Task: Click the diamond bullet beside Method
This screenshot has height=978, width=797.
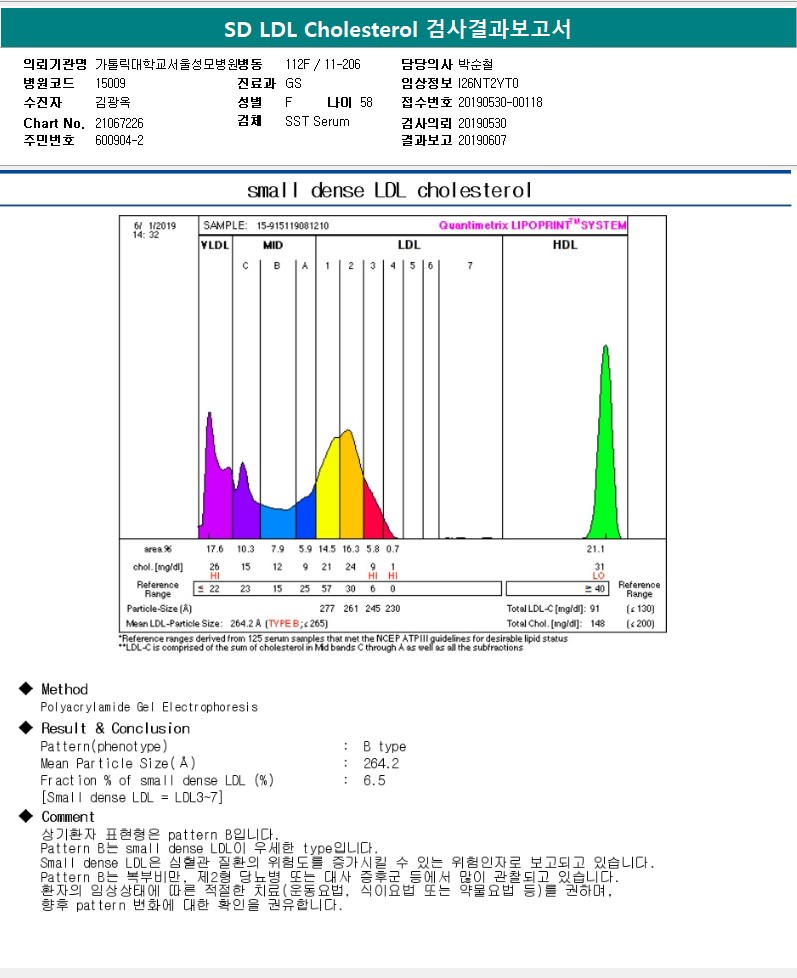Action: 26,688
